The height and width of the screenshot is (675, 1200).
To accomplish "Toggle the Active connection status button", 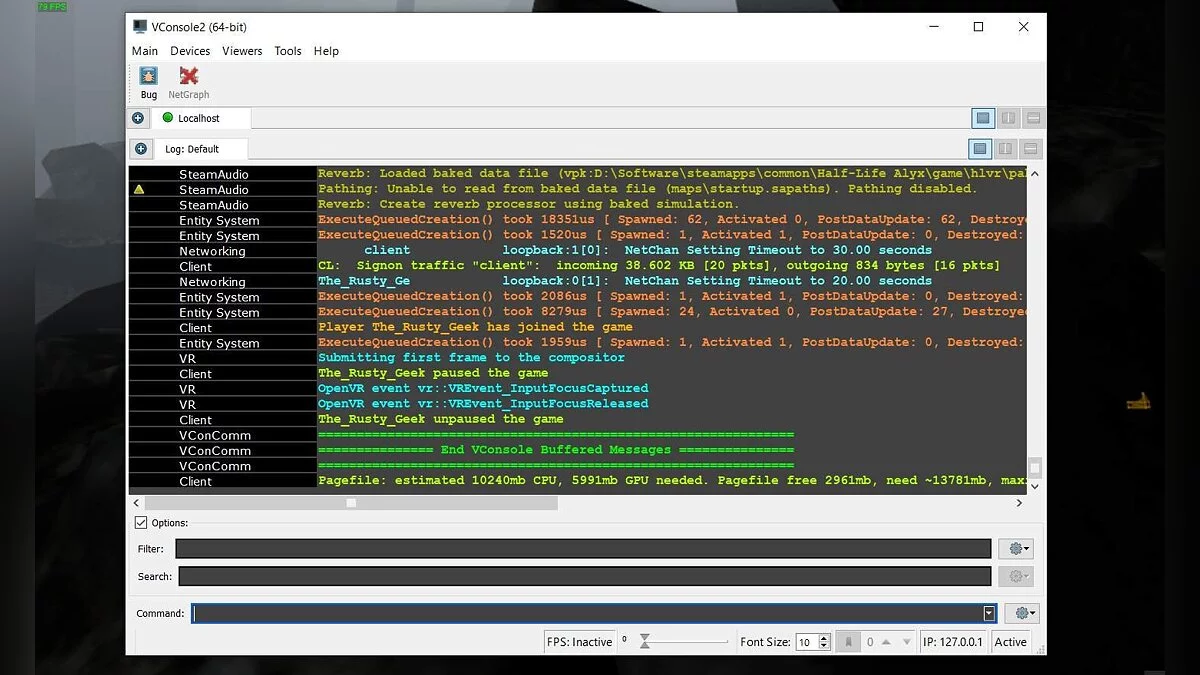I will [x=1010, y=642].
